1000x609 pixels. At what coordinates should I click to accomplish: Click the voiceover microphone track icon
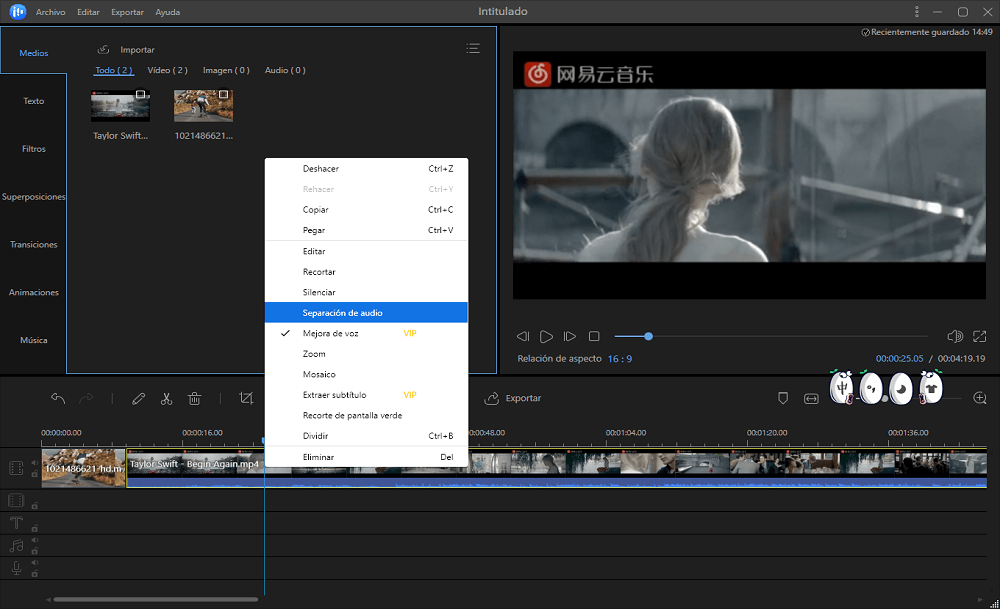[16, 568]
